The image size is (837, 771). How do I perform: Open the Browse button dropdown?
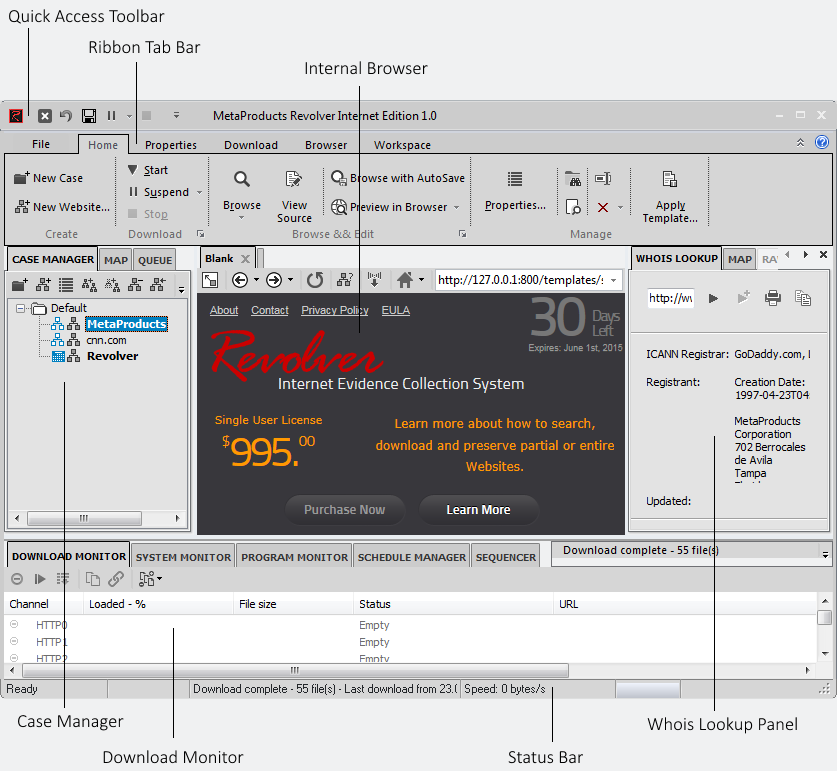tap(242, 217)
